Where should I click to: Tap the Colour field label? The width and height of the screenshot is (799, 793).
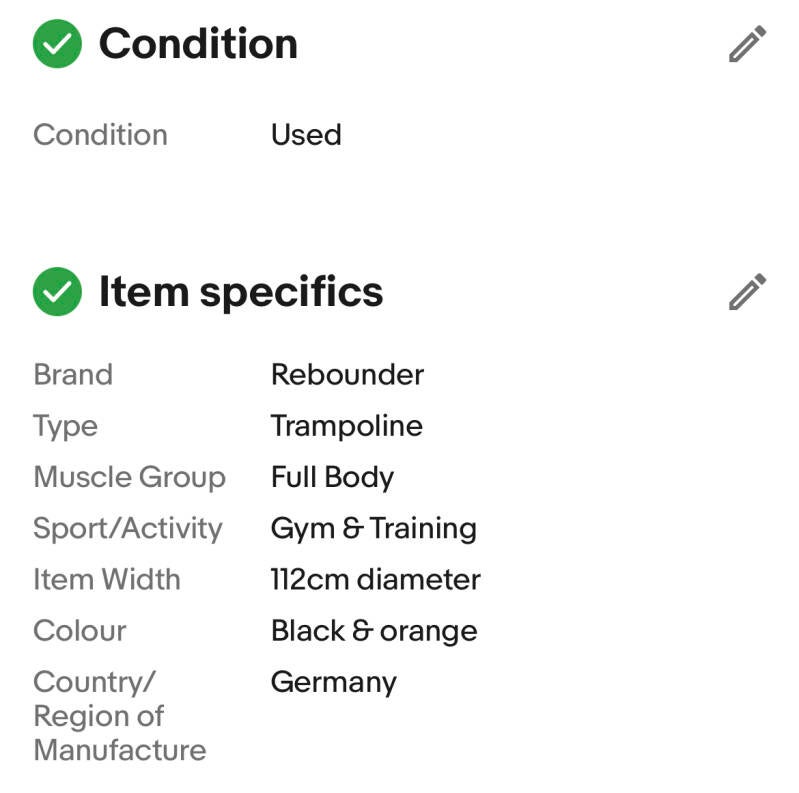click(80, 631)
